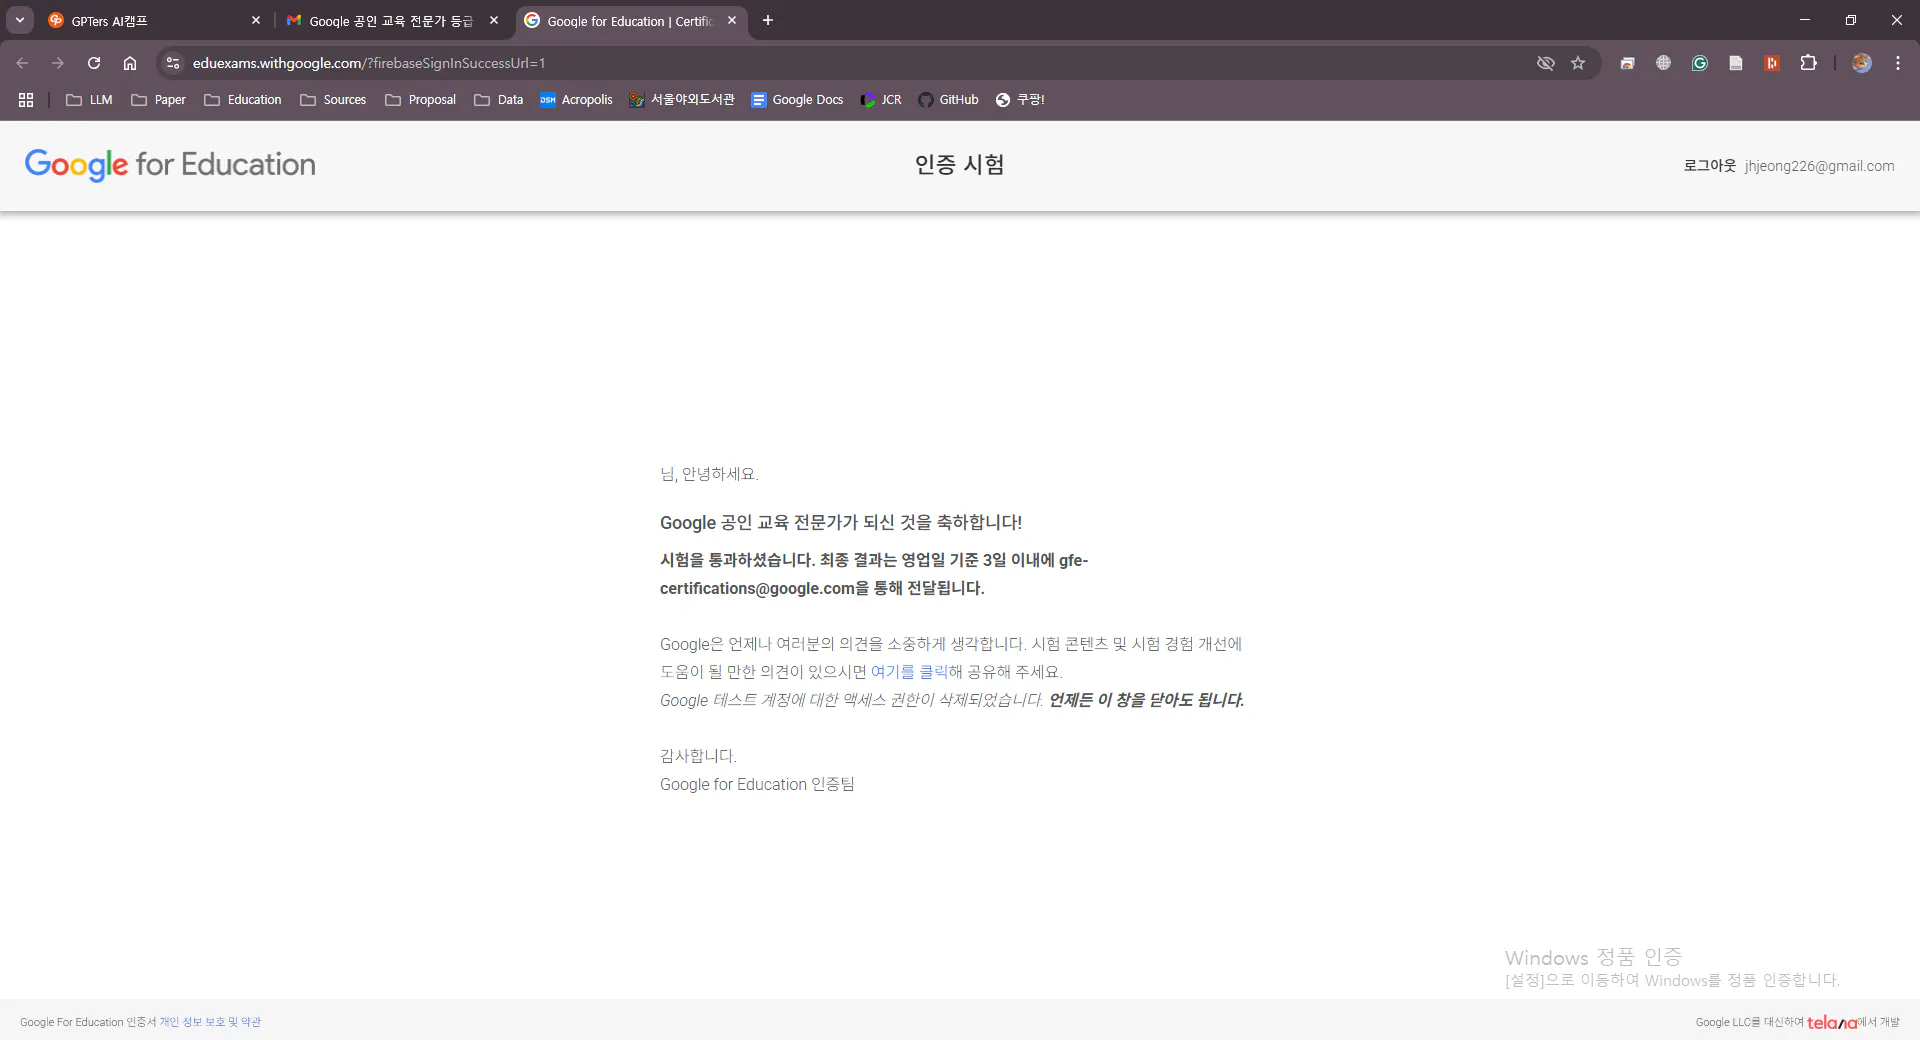
Task: Open the site information icon in address bar
Action: coord(171,62)
